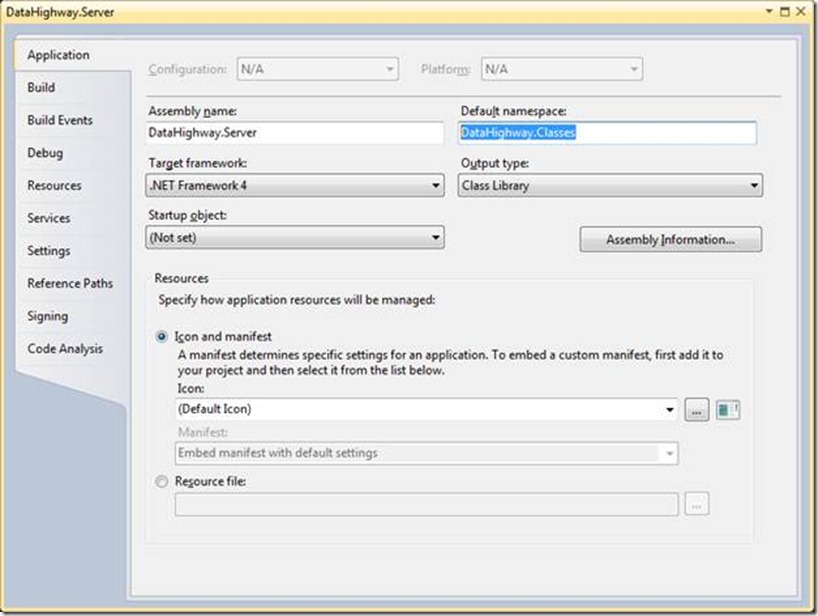This screenshot has height=616, width=818.
Task: Open the icon preview image button
Action: tap(728, 409)
